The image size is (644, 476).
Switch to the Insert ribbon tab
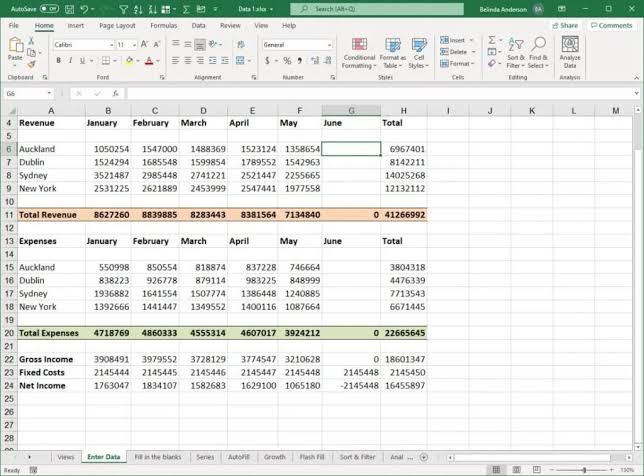coord(76,25)
